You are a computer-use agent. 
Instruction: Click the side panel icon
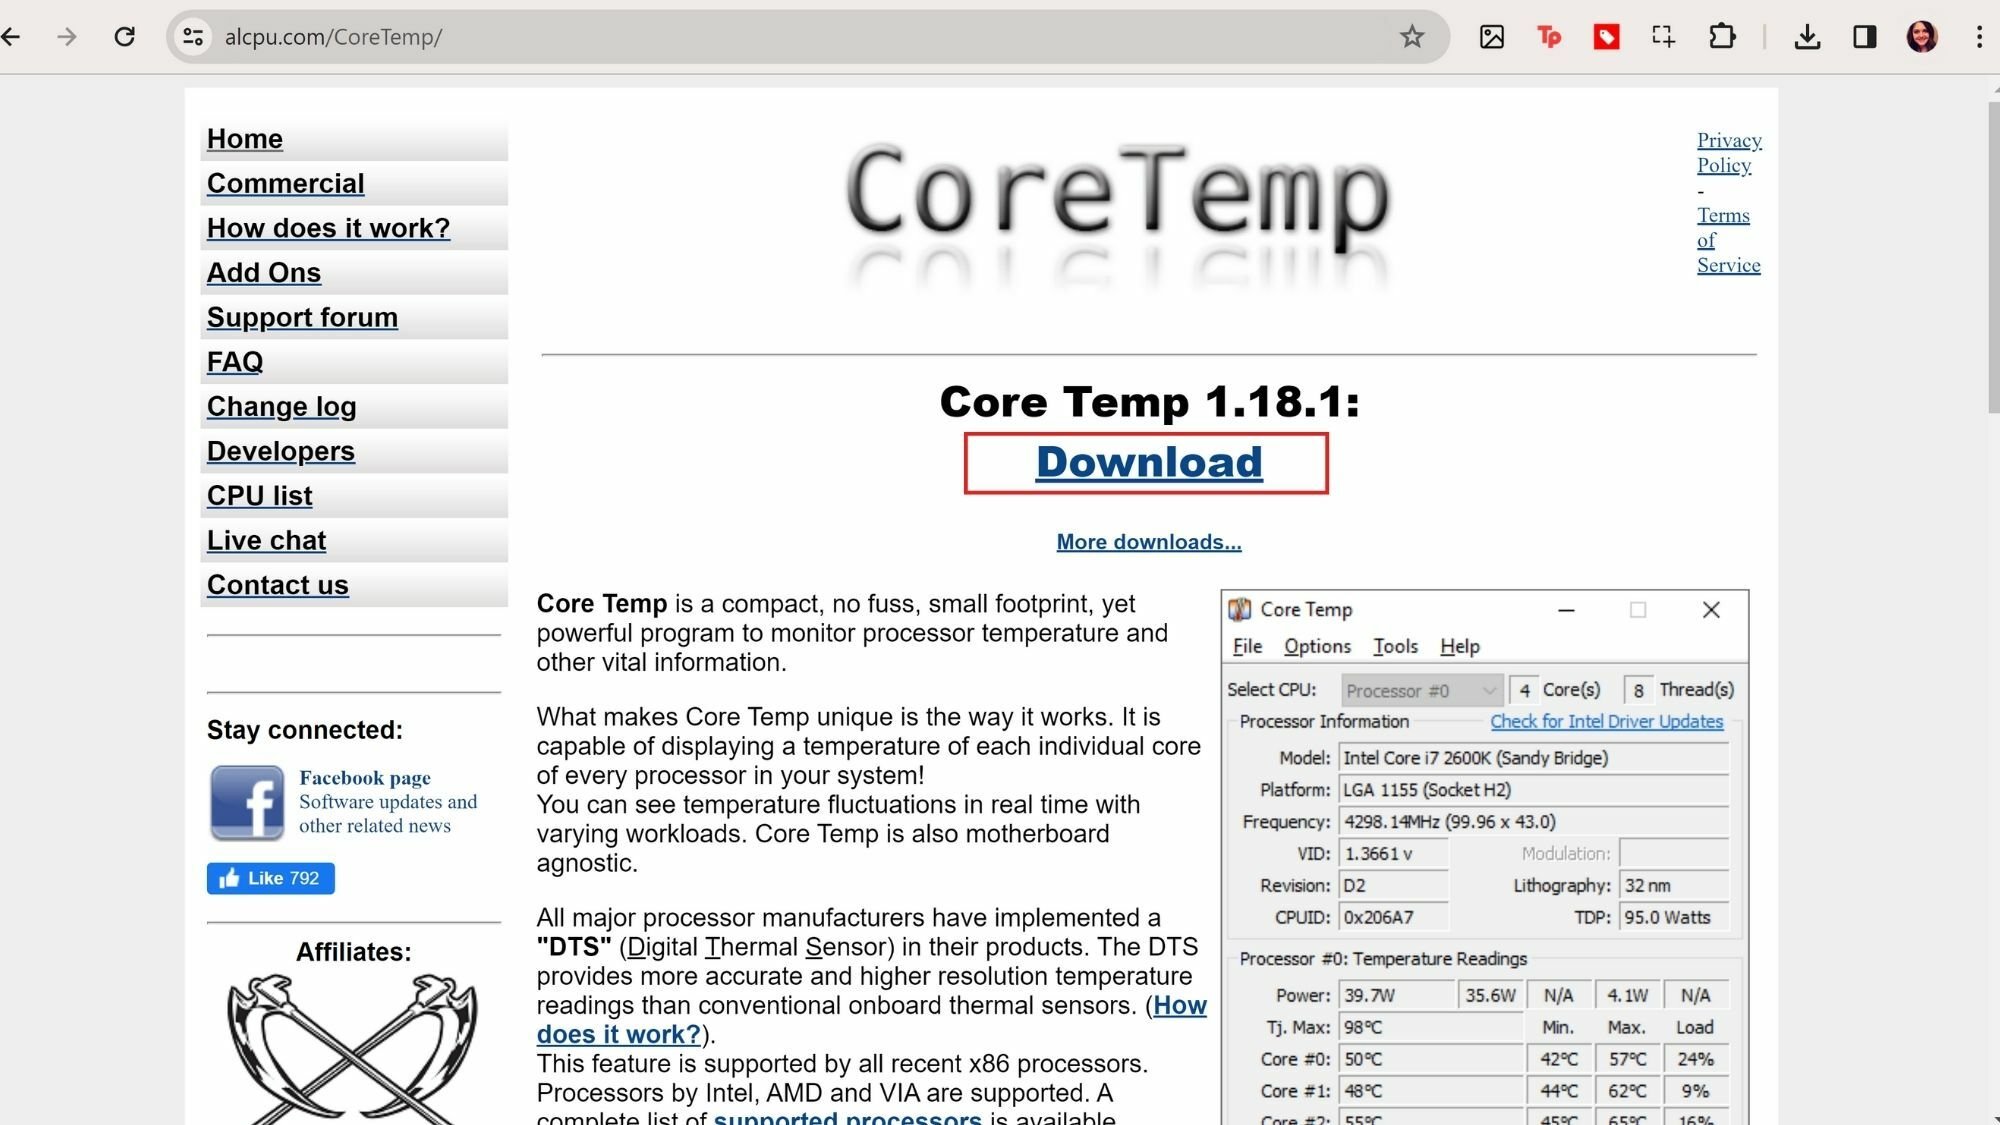pyautogui.click(x=1864, y=37)
